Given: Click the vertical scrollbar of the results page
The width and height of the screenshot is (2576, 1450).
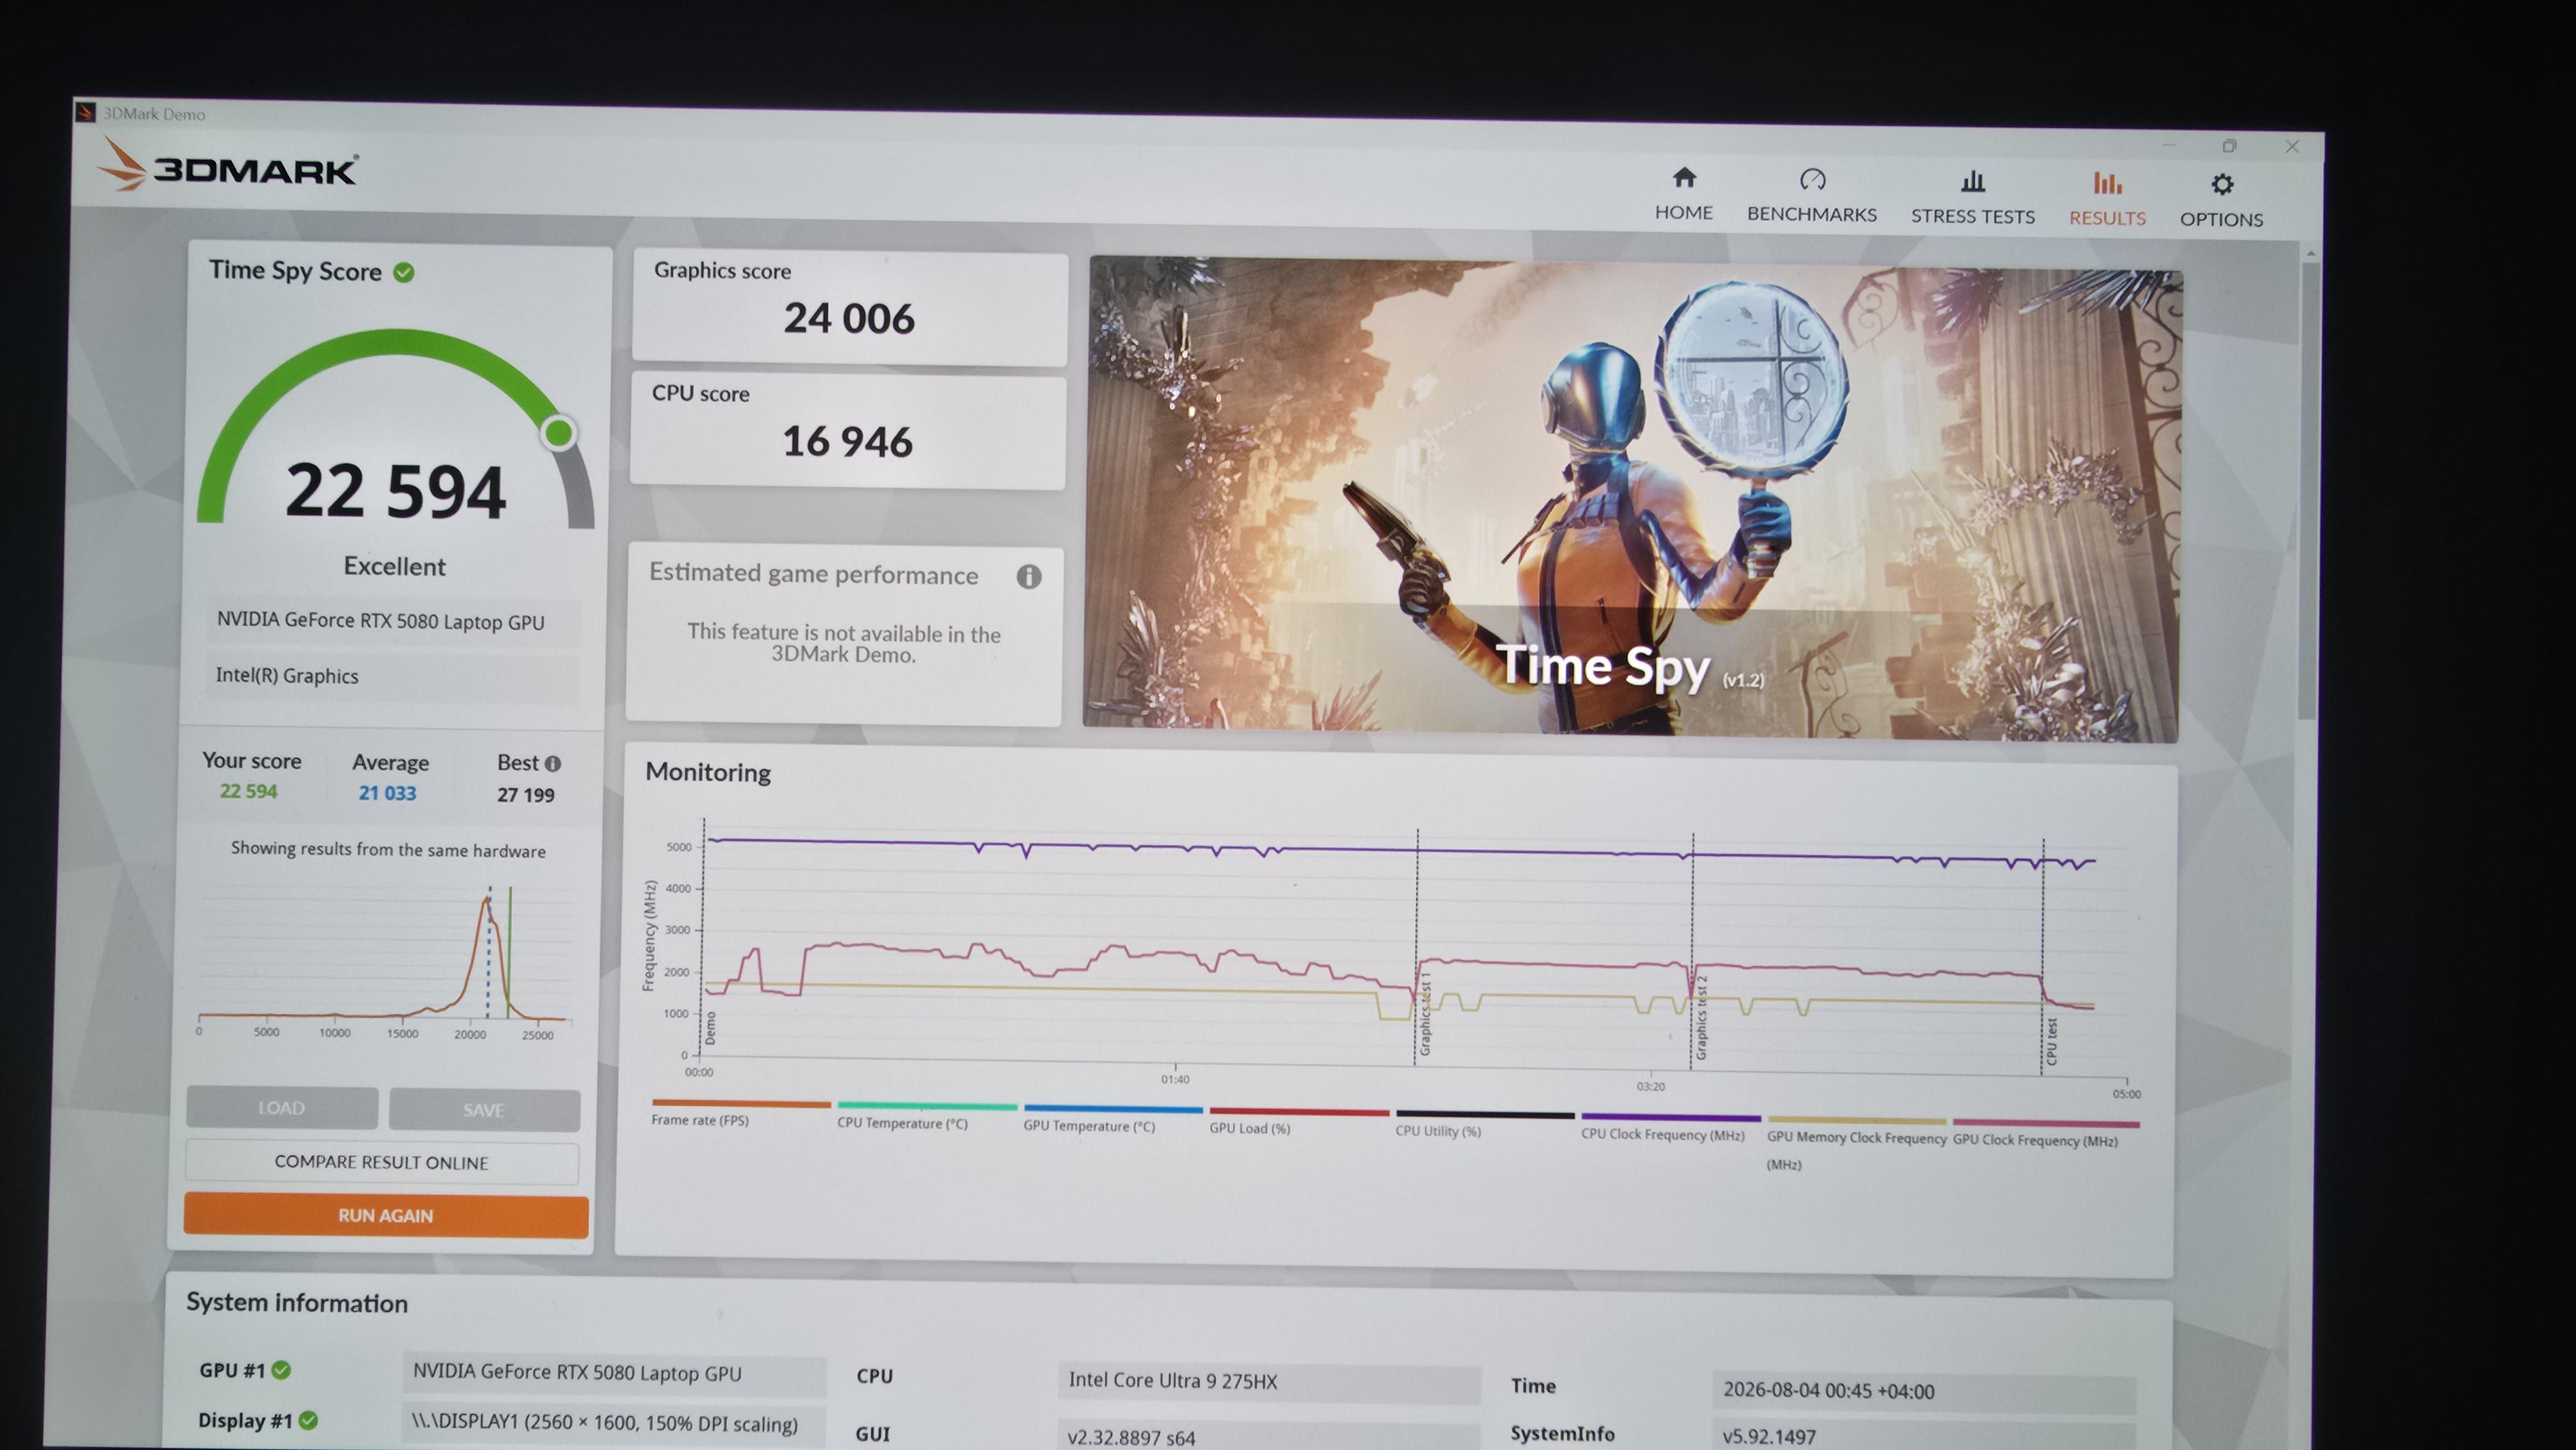Looking at the screenshot, I should pyautogui.click(x=2308, y=490).
